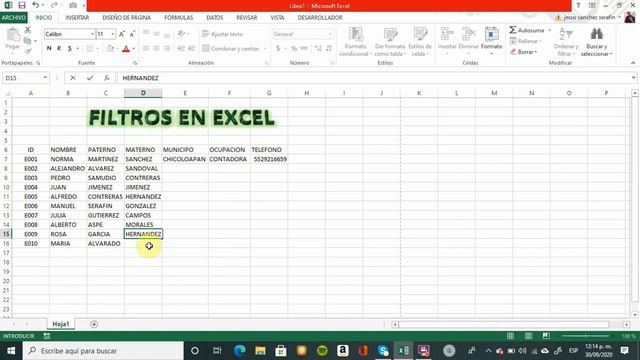Toggle italic formatting (K)
Image resolution: width=640 pixels, height=360 pixels.
point(59,49)
